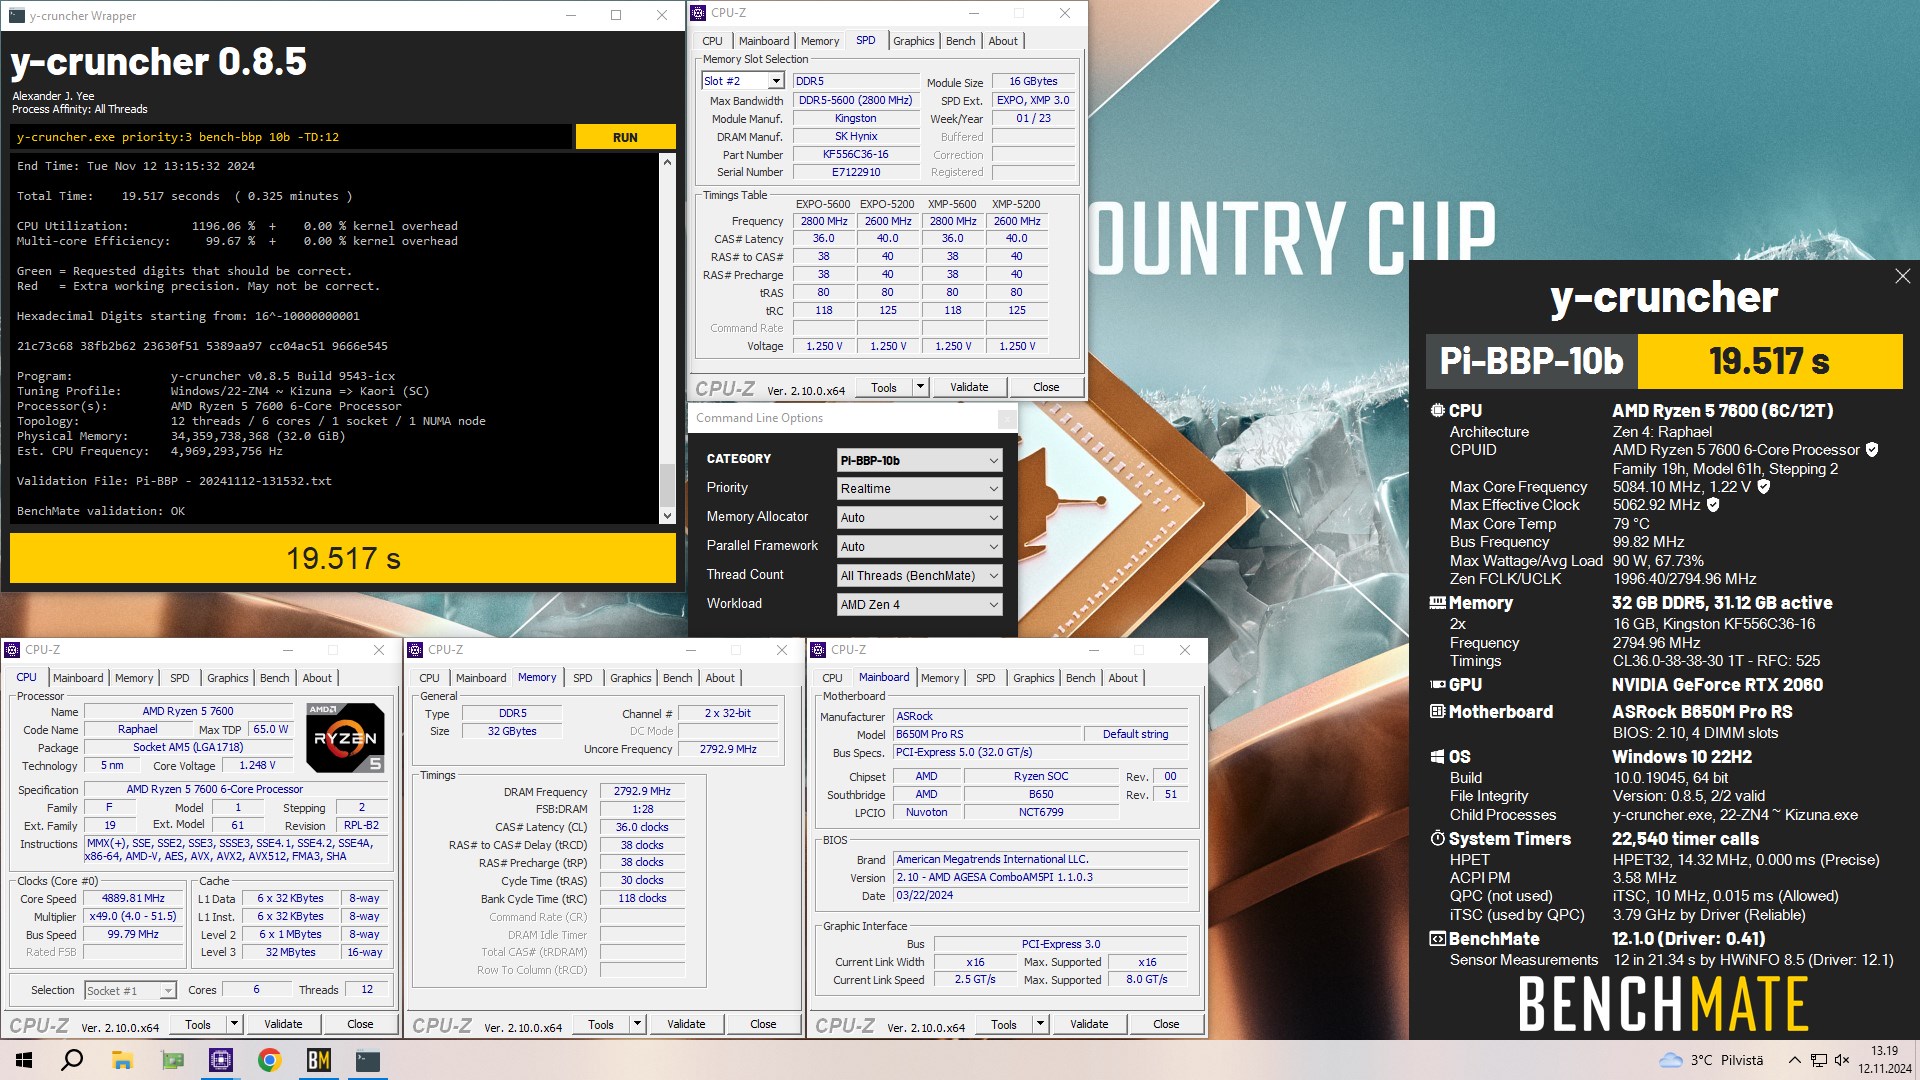
Task: Open the CPU-Z taskbar icon
Action: coord(221,1060)
